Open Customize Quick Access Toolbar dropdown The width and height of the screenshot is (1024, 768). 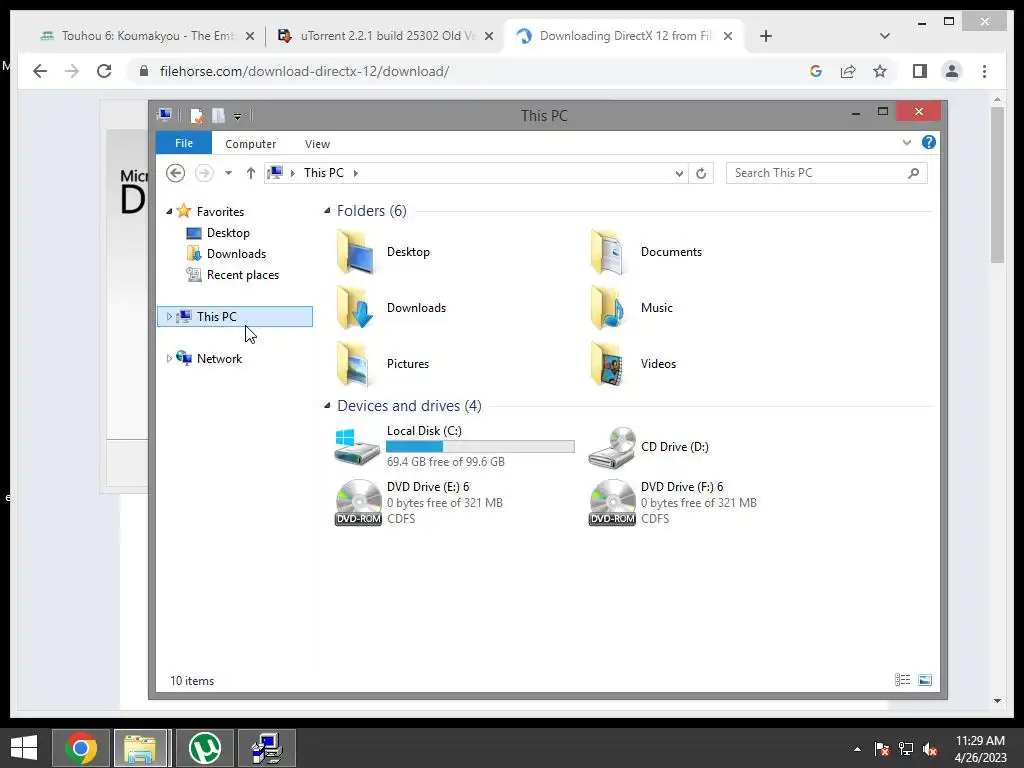coord(238,117)
